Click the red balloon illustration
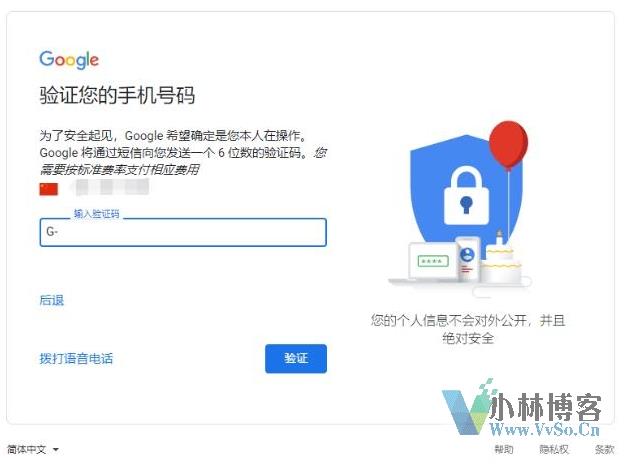 pos(508,145)
